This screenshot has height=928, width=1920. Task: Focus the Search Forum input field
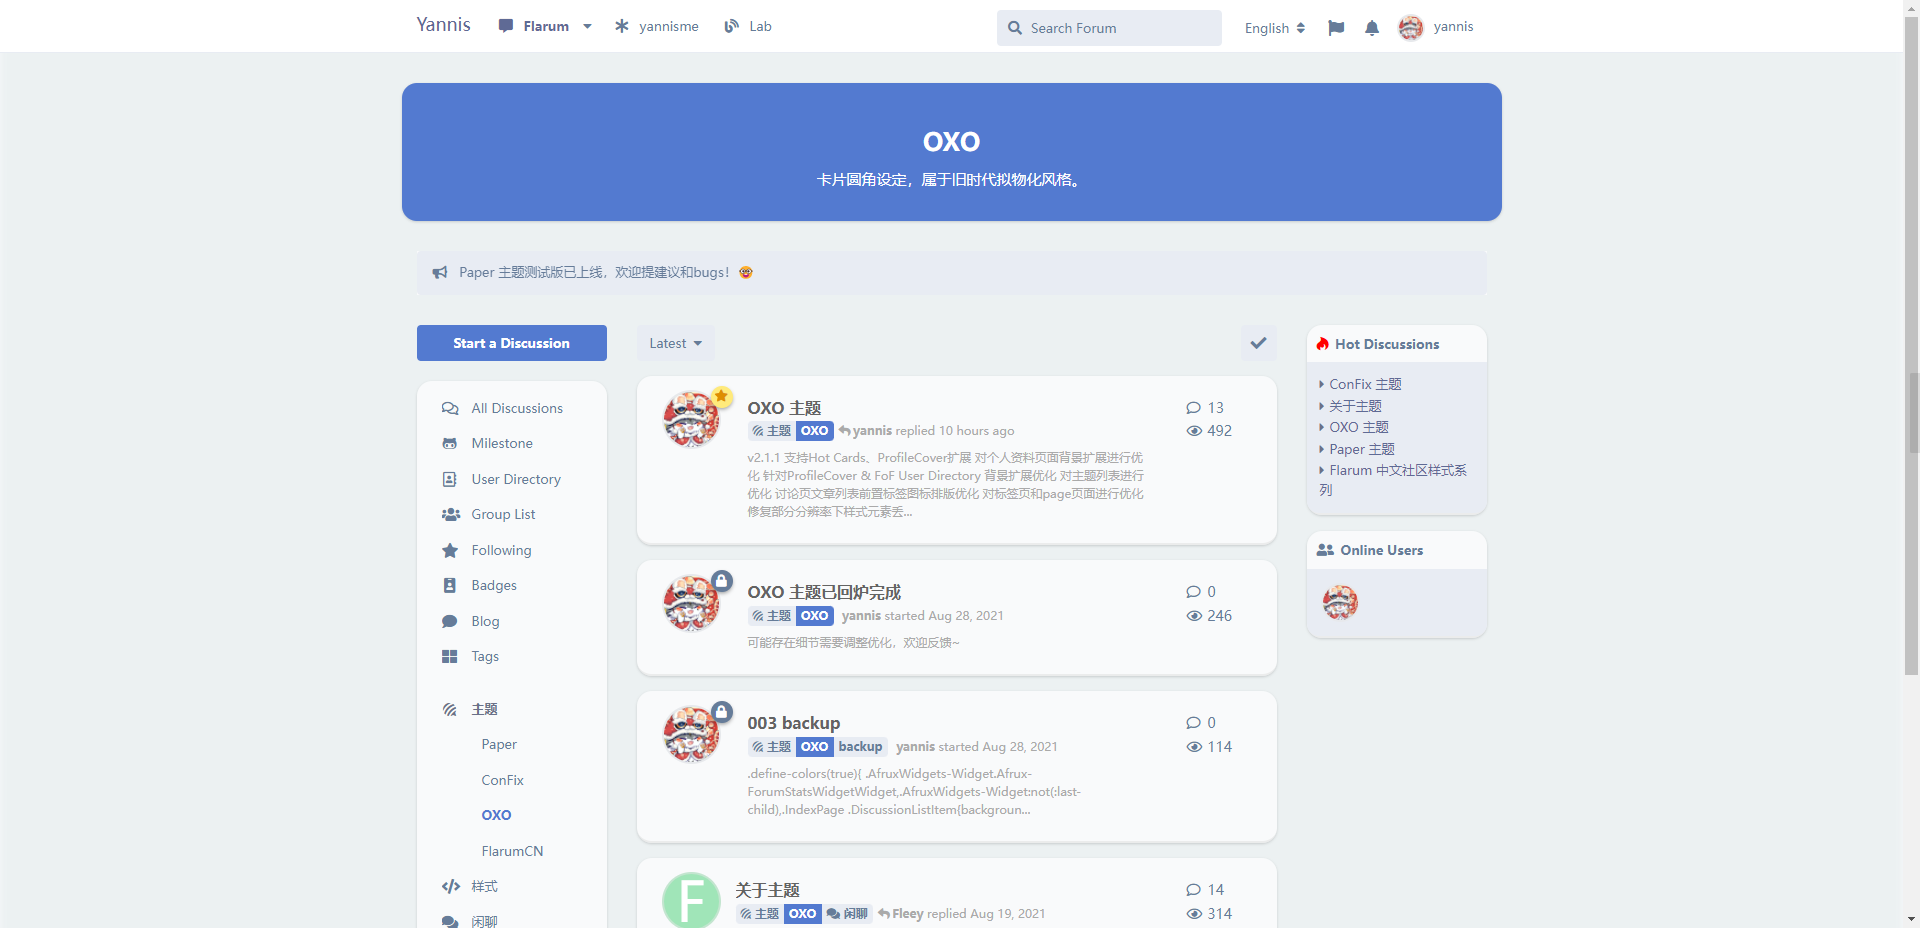pyautogui.click(x=1109, y=28)
